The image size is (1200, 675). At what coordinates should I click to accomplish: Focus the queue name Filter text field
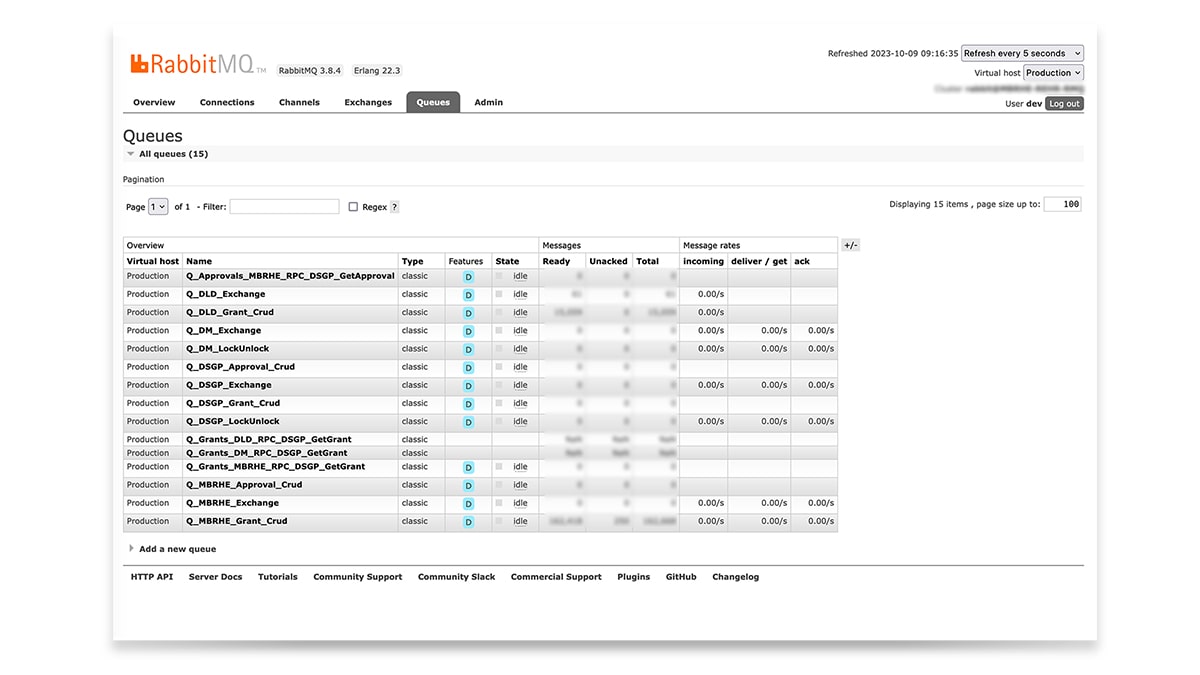[x=284, y=206]
